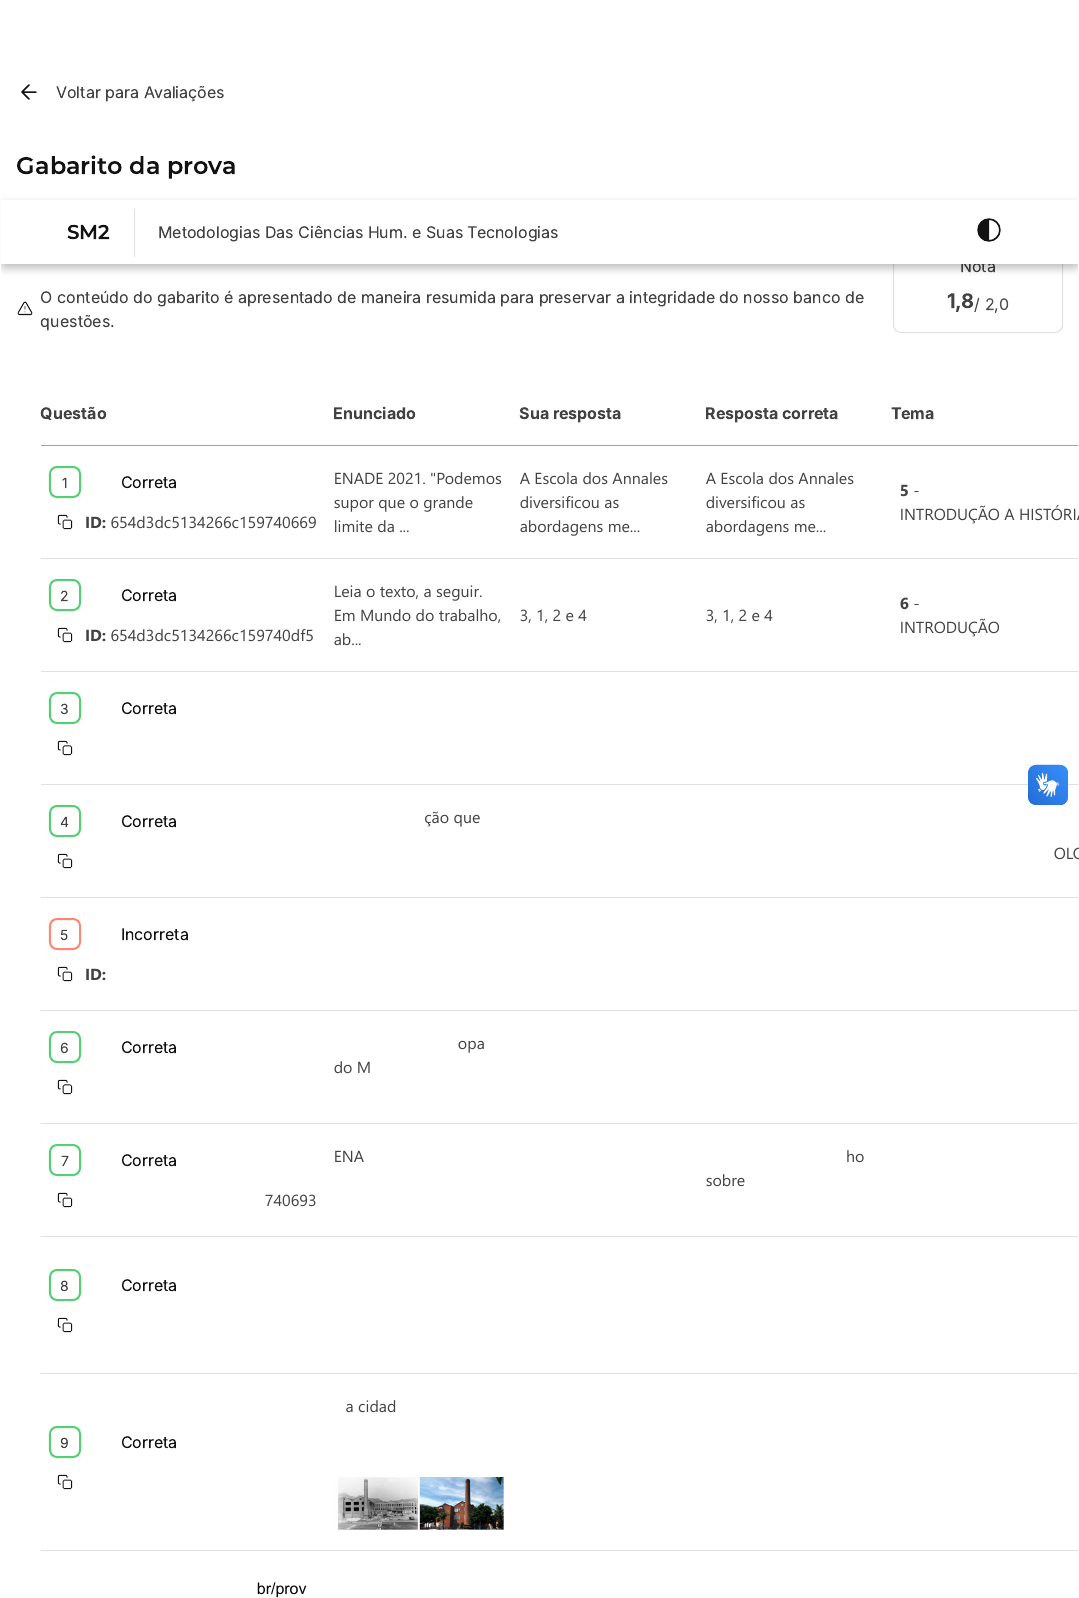Screen dimensions: 1079x1598
Task: Copy the ID of question 9
Action: point(65,1482)
